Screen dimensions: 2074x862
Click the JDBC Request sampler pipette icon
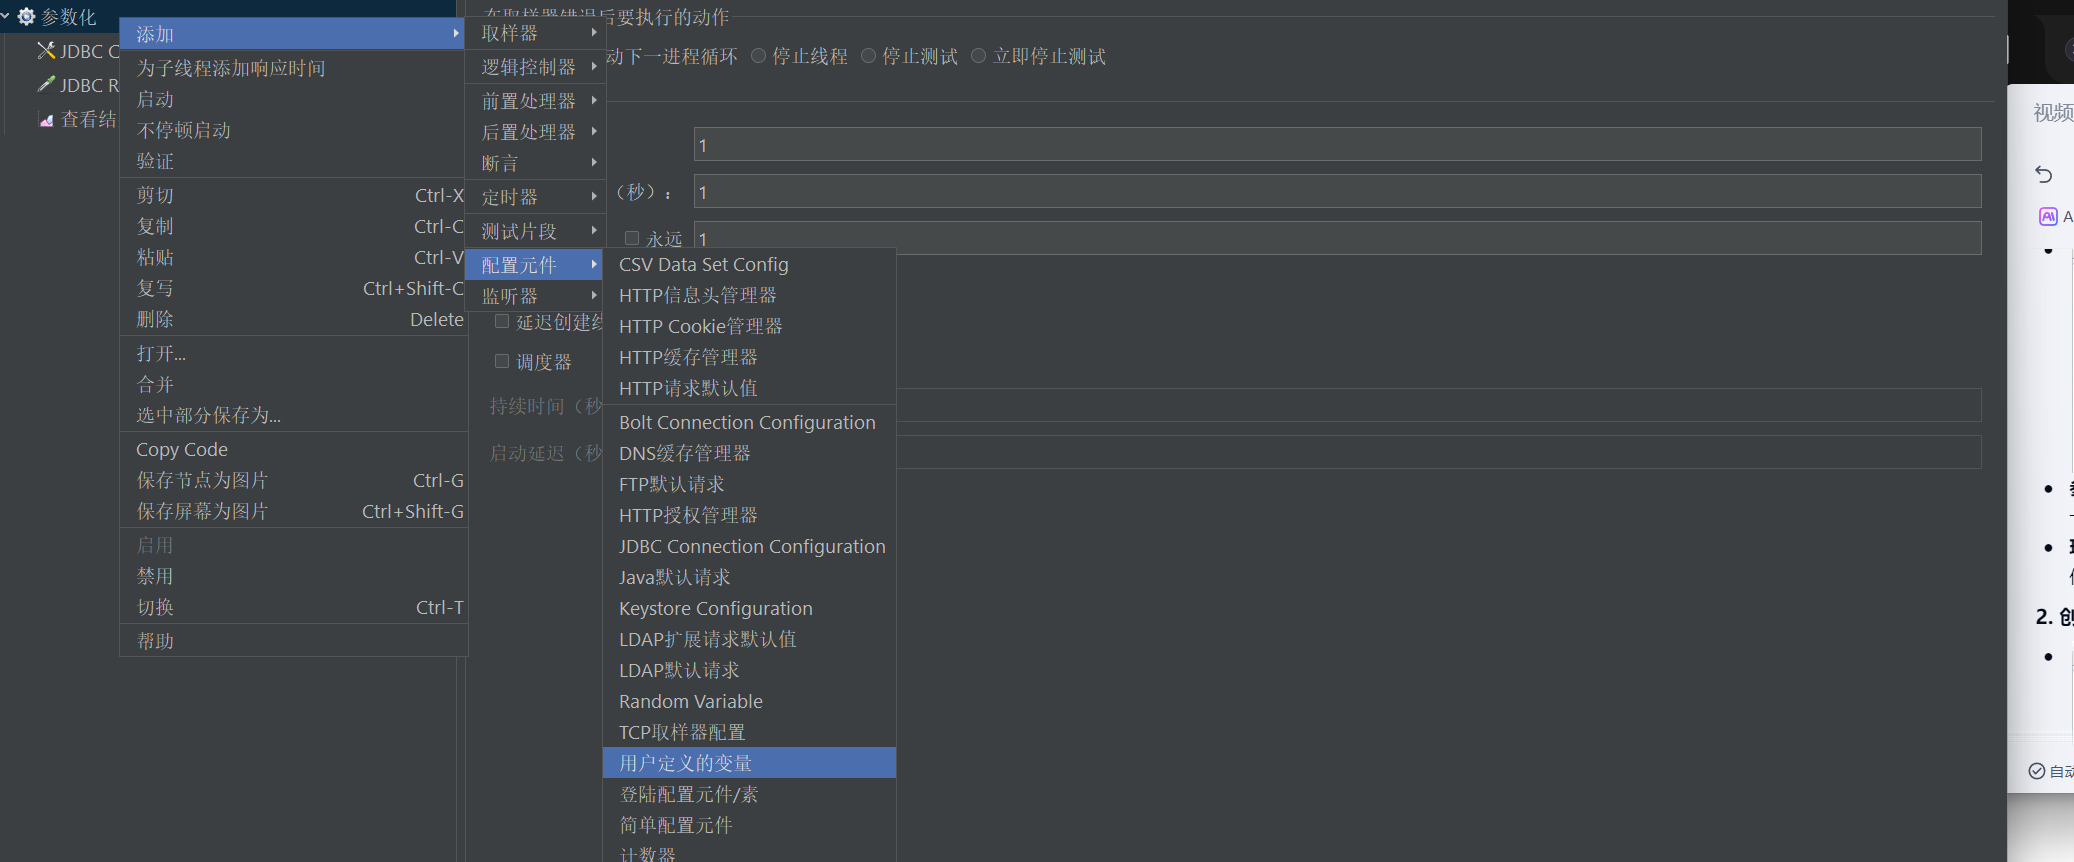click(x=46, y=84)
